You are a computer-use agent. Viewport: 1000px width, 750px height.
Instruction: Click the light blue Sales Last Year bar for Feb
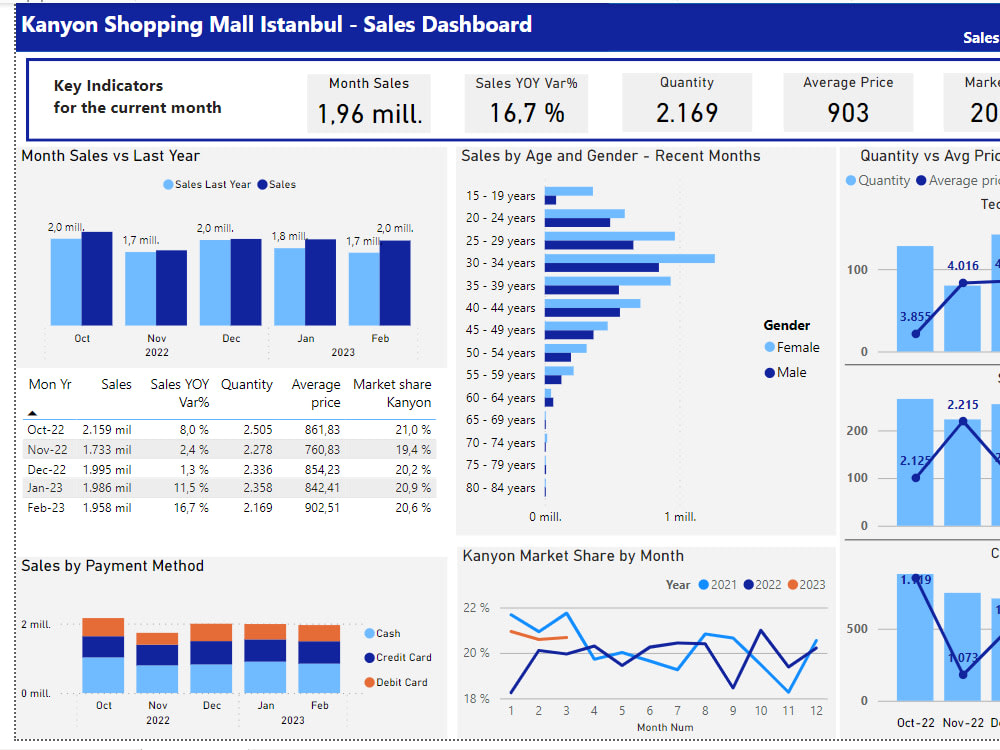tap(364, 290)
